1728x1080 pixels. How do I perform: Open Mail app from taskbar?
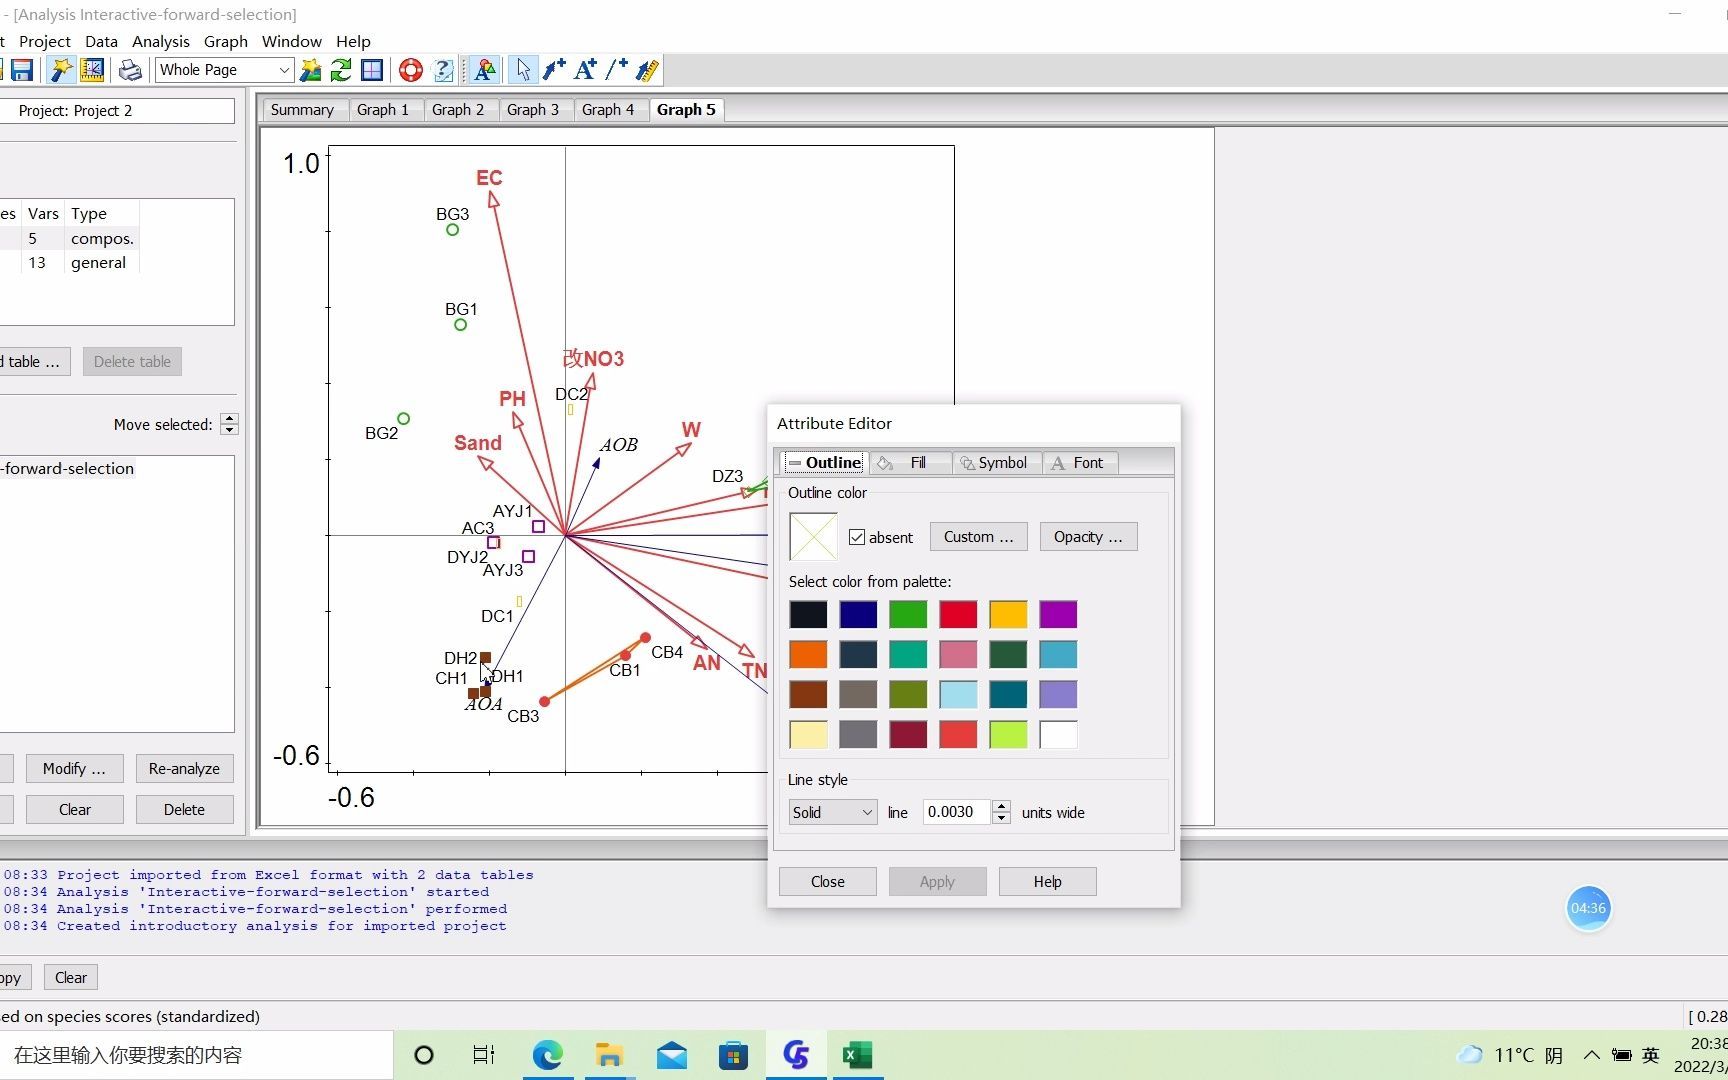click(x=671, y=1055)
